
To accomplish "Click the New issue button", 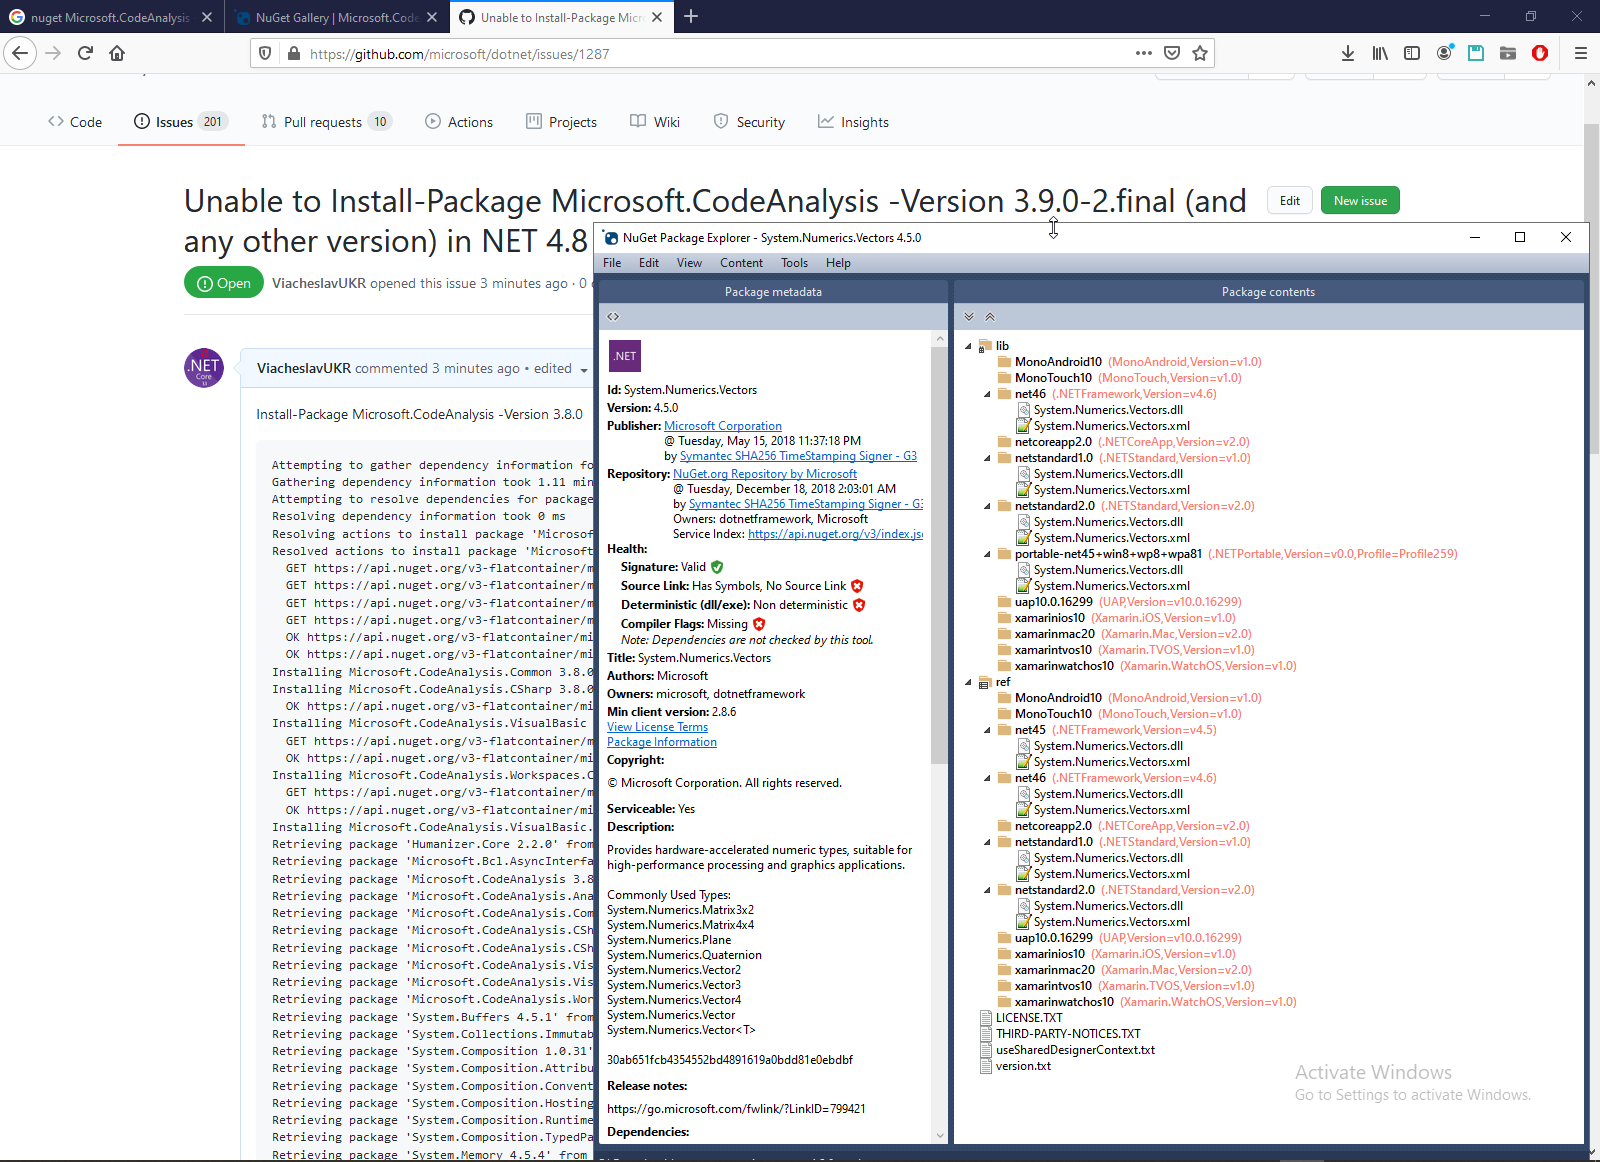I will 1360,201.
